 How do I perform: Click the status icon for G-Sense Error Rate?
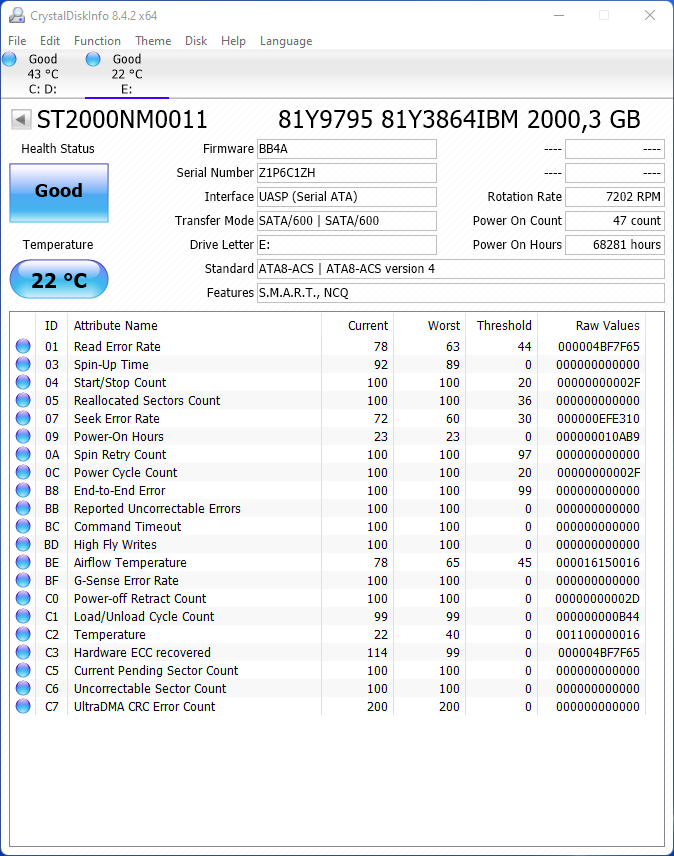[x=23, y=580]
